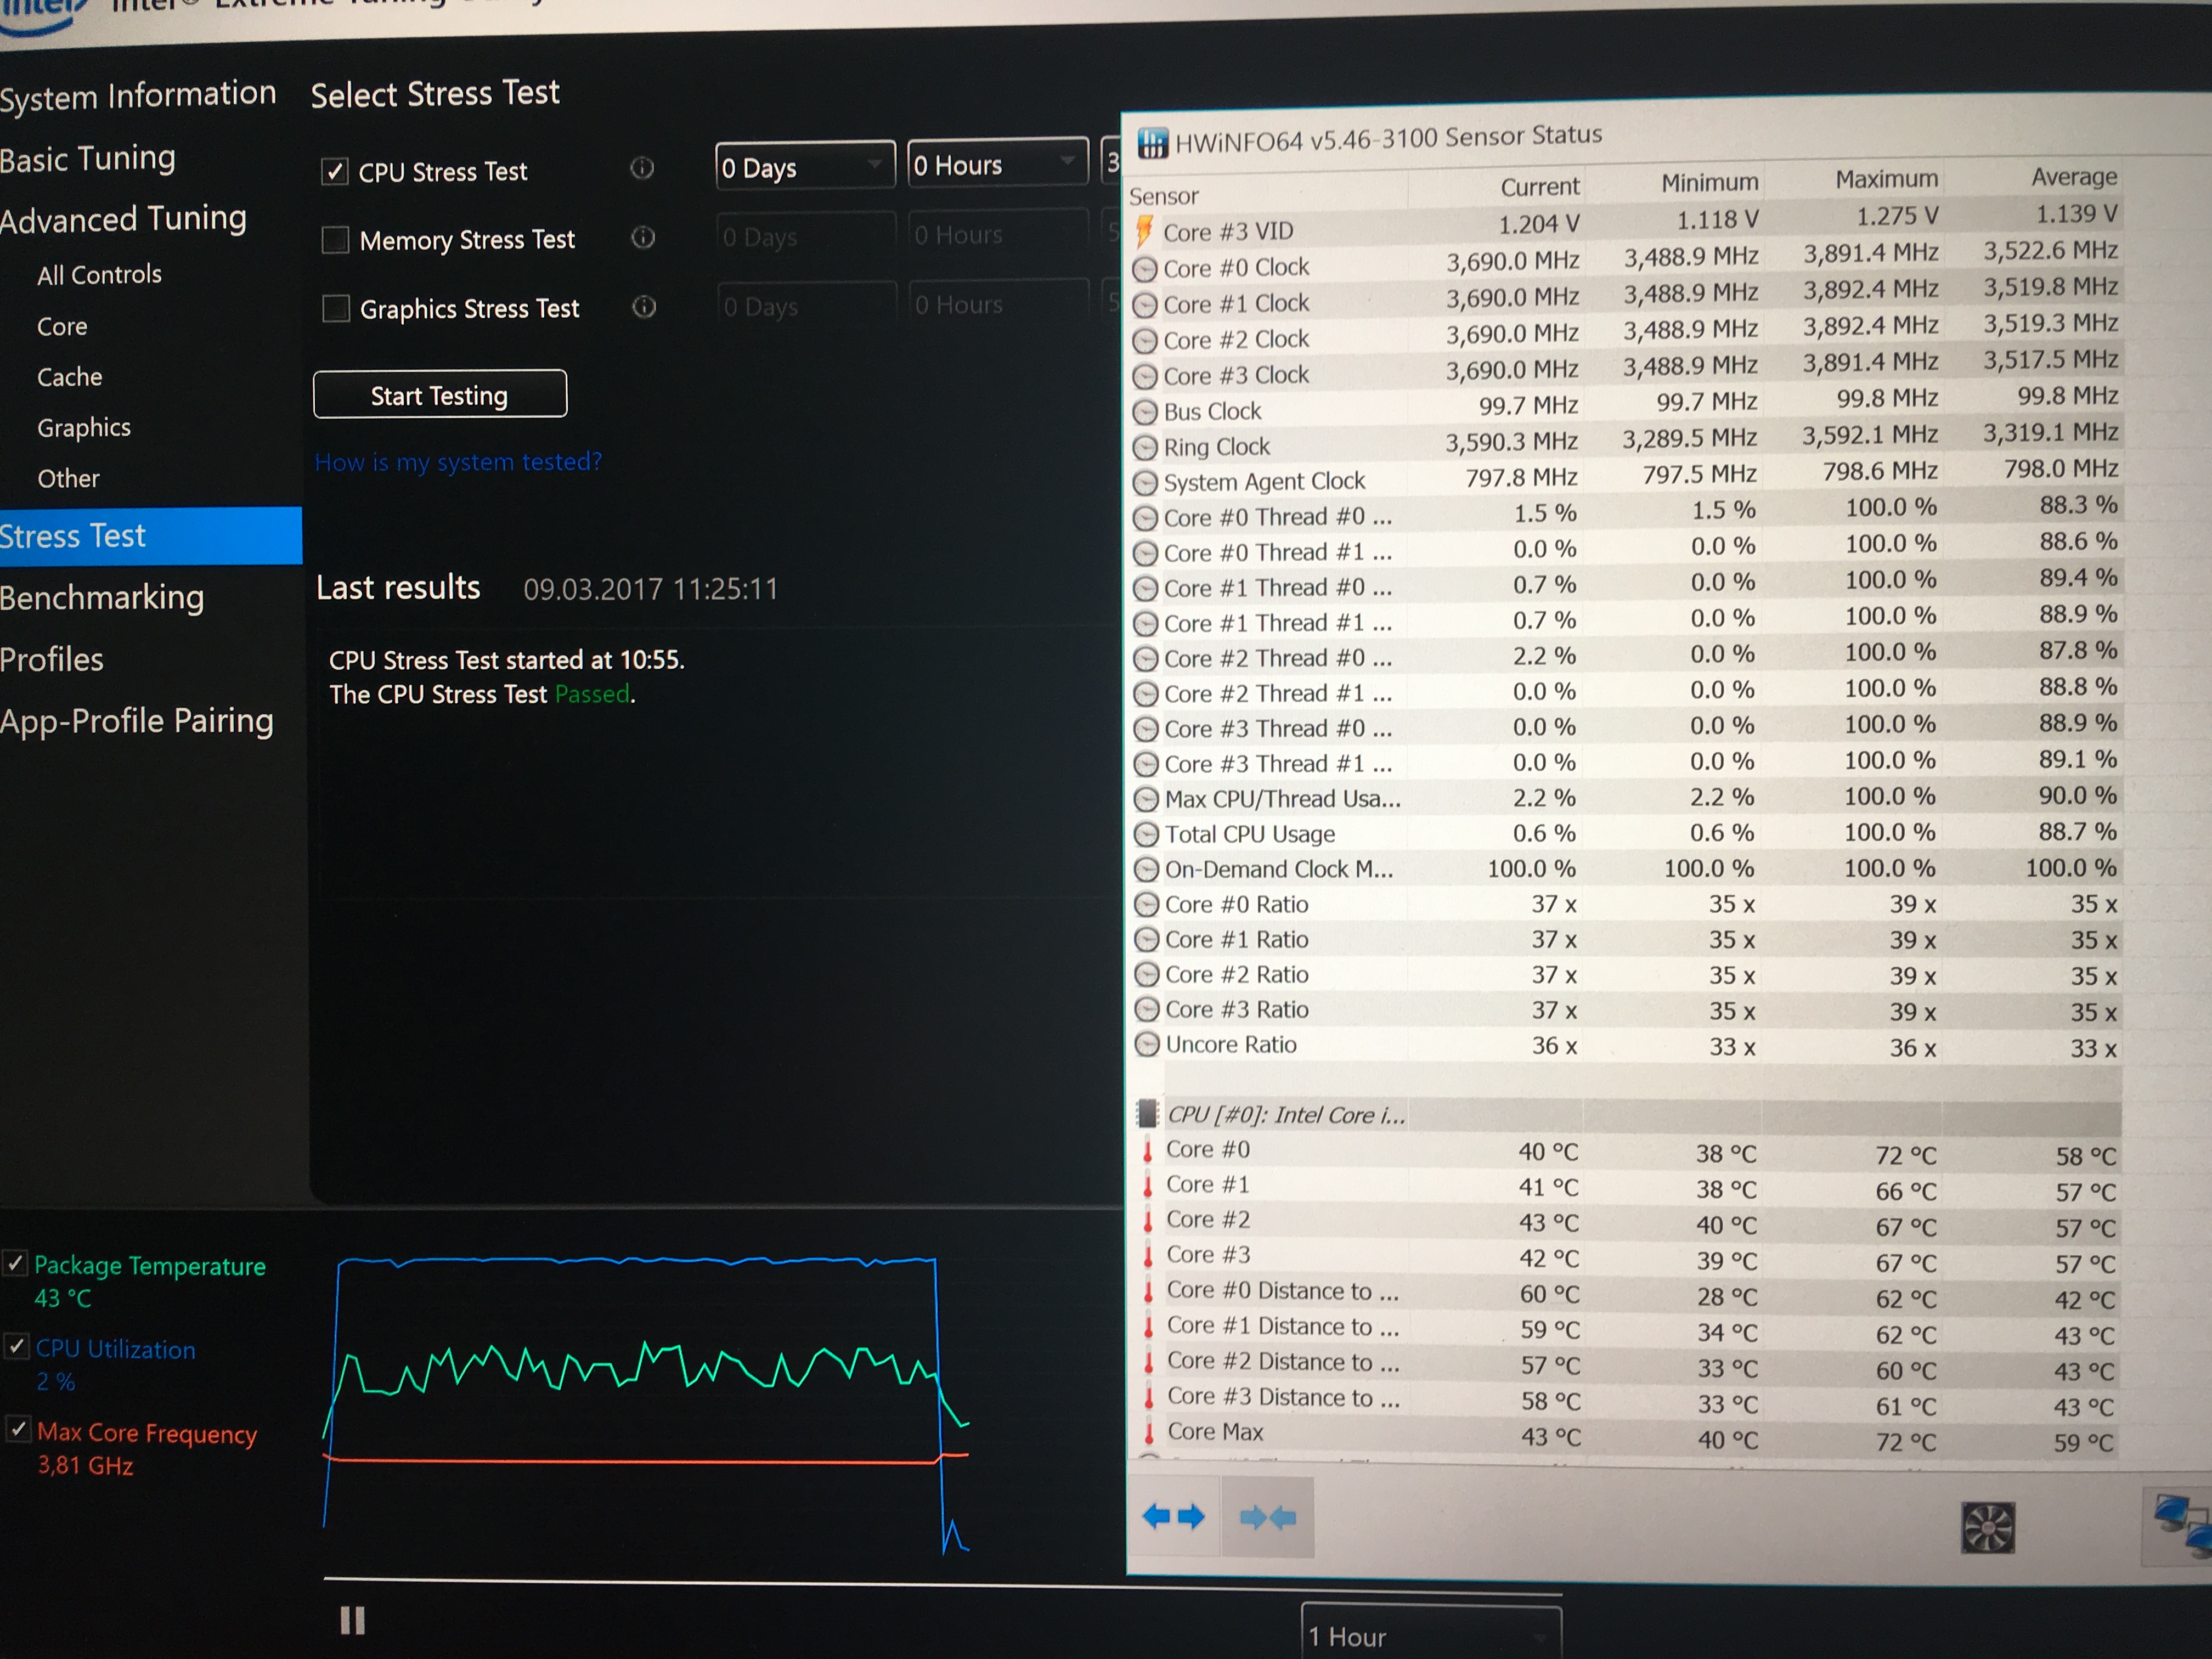
Task: Show info for CPU Stress Test
Action: point(642,168)
